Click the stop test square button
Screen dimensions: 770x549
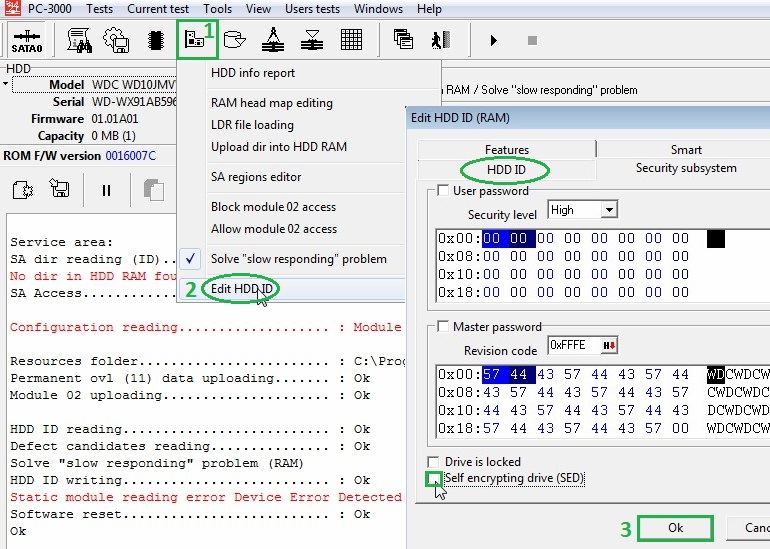pyautogui.click(x=532, y=40)
